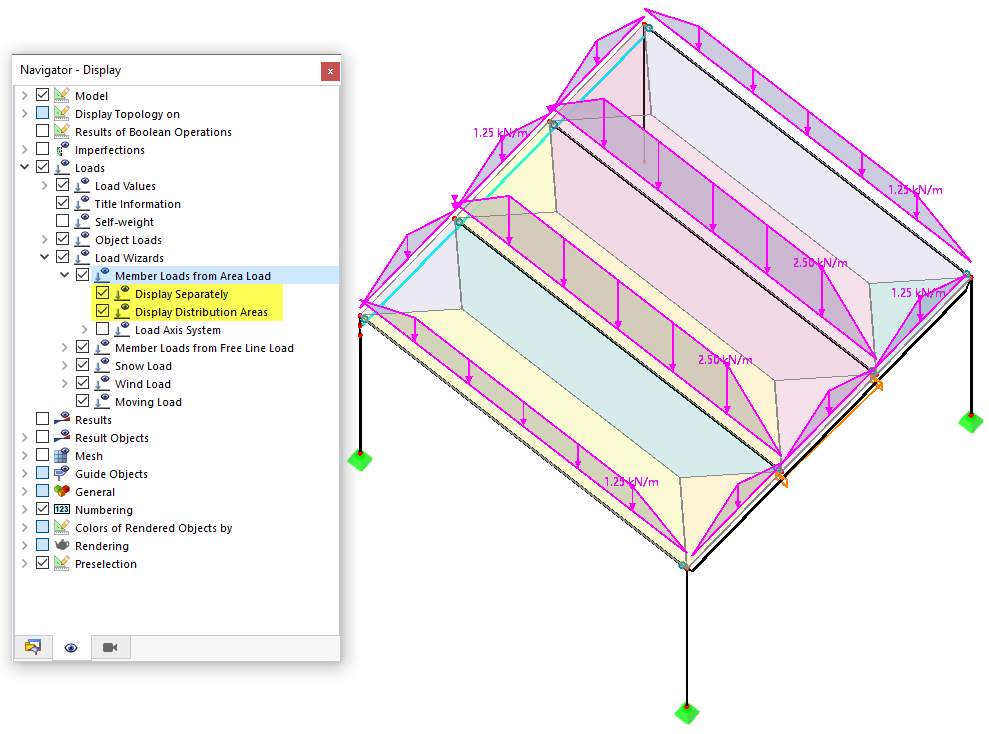Viewport: 989px width, 734px height.
Task: Click the camera icon at panel bottom
Action: pos(110,647)
